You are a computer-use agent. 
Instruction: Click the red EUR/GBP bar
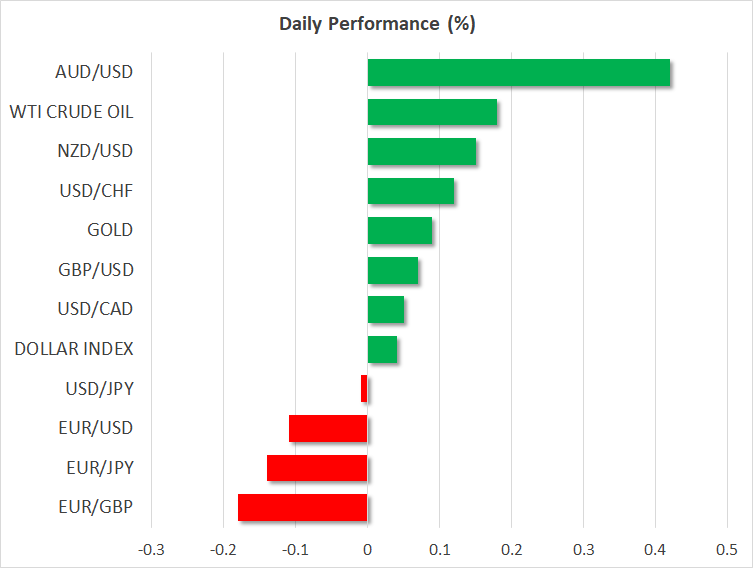pos(303,507)
